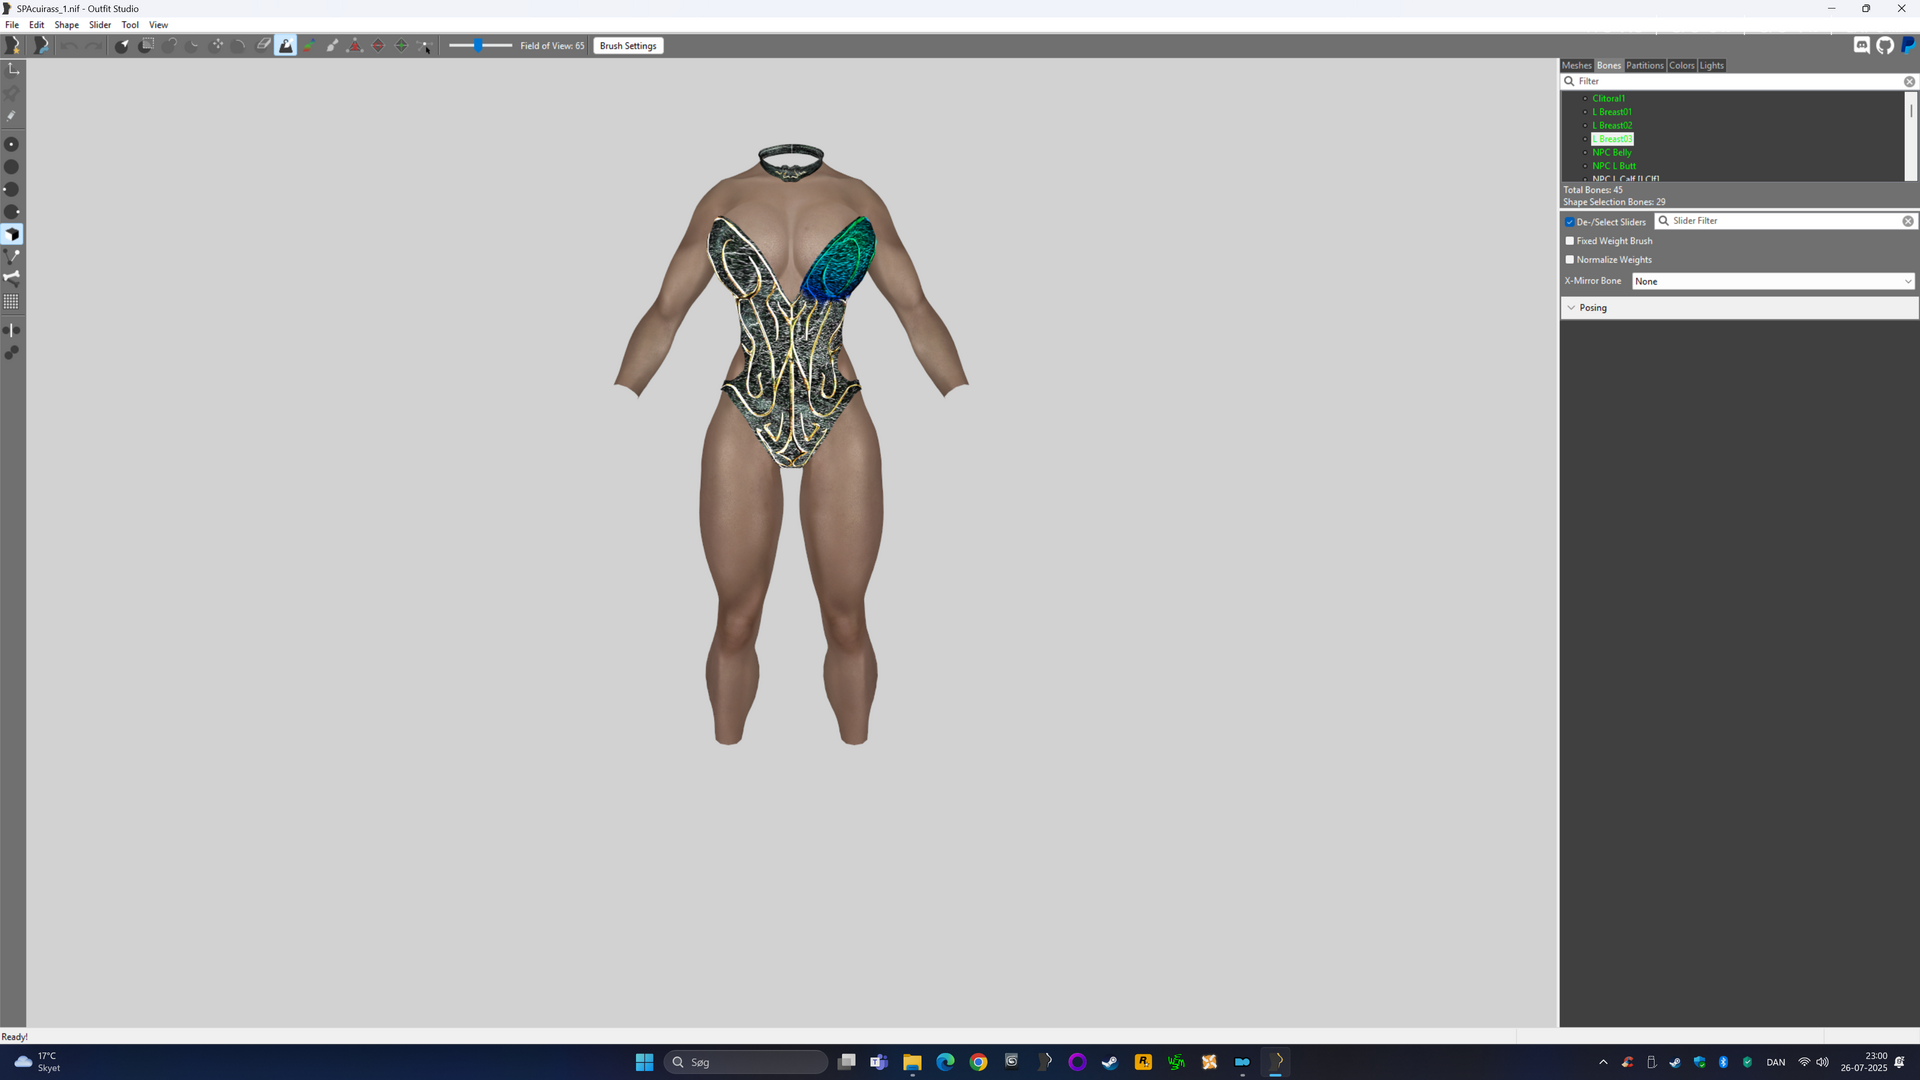Switch to the Partitions tab
The width and height of the screenshot is (1920, 1080).
[x=1645, y=66]
